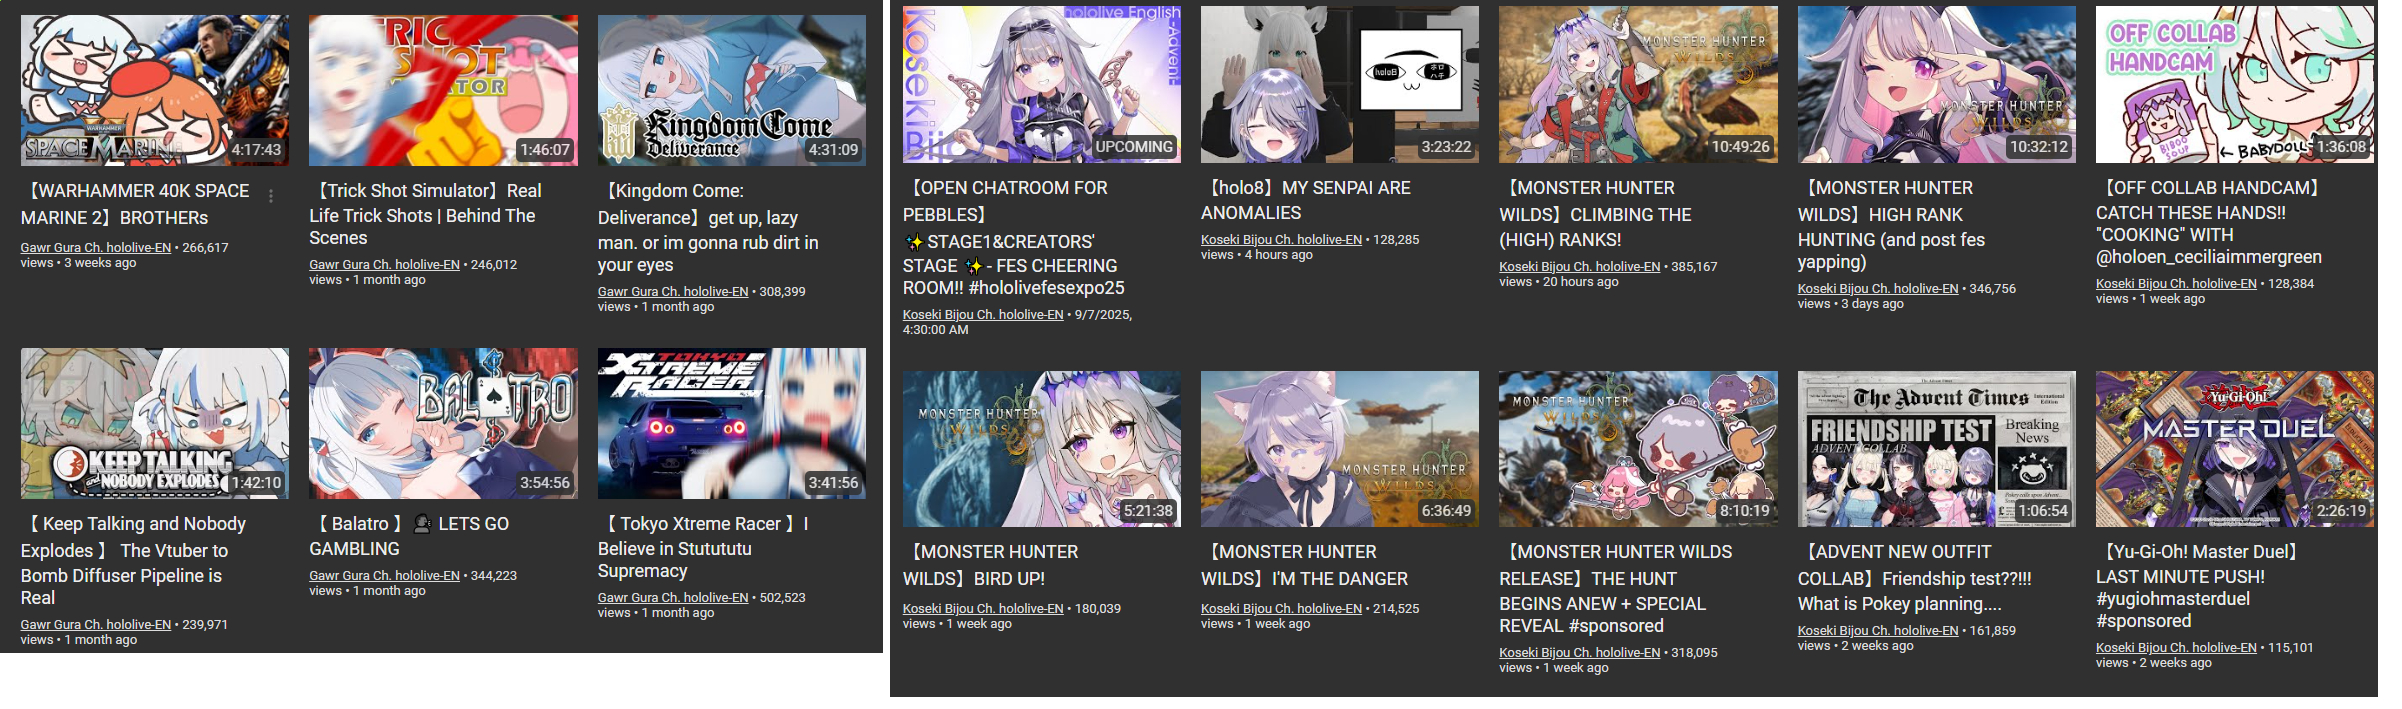Click the 4:17:43 duration badge
Viewport: 2402px width, 709px height.
click(257, 150)
